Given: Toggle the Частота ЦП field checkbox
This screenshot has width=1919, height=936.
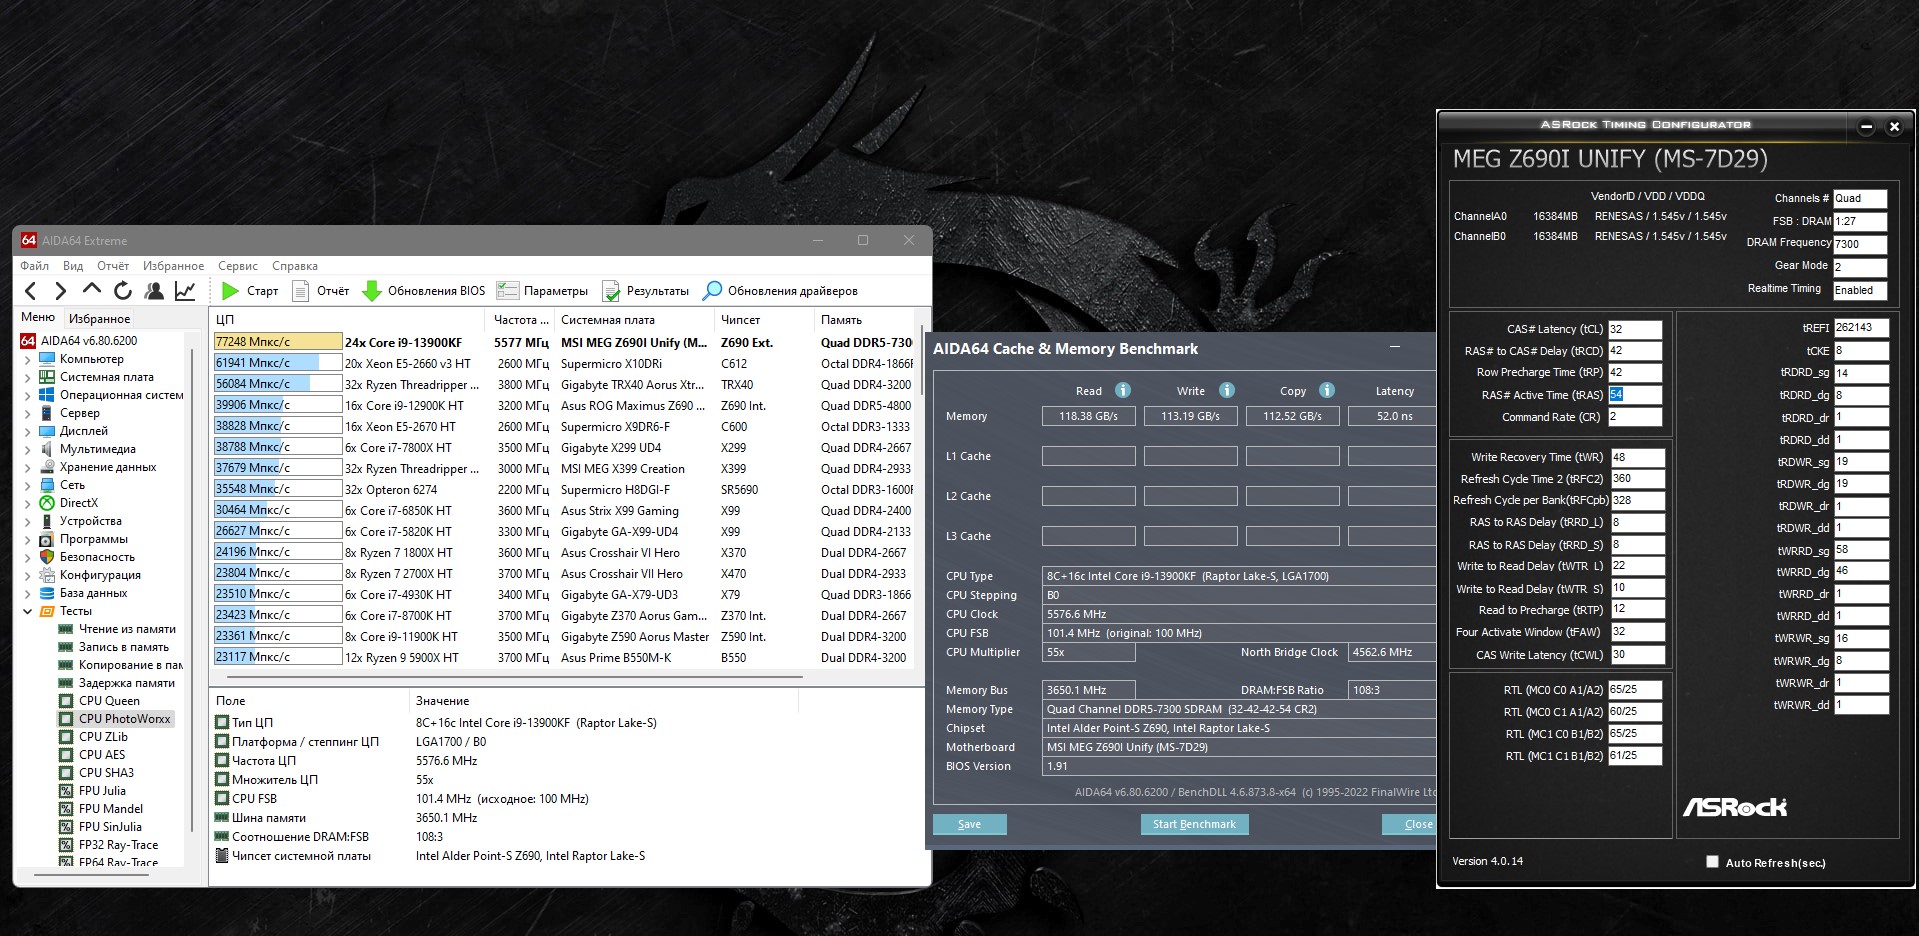Looking at the screenshot, I should click(222, 760).
